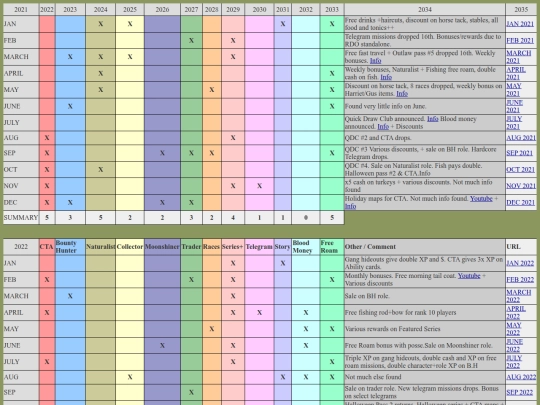Open the FEB 2021 link
Screen dimensions: 540x405
coord(520,40)
